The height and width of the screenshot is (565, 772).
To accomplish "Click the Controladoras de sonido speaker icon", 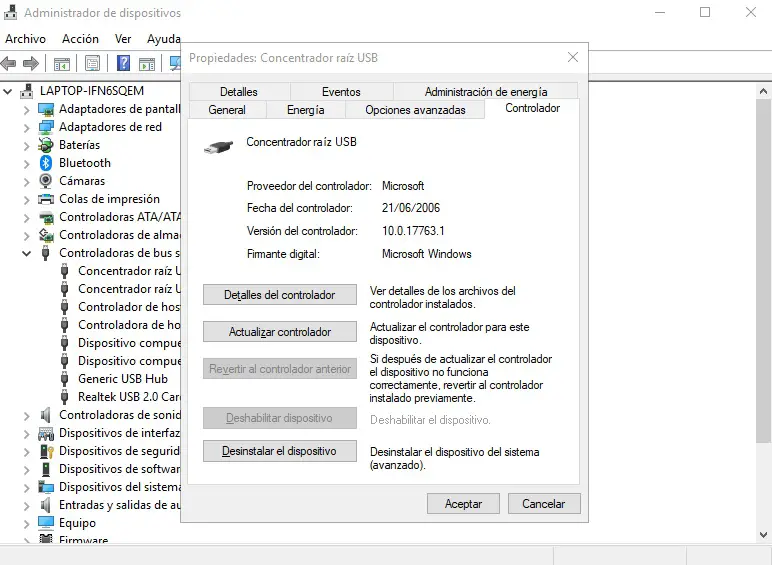I will coord(45,415).
